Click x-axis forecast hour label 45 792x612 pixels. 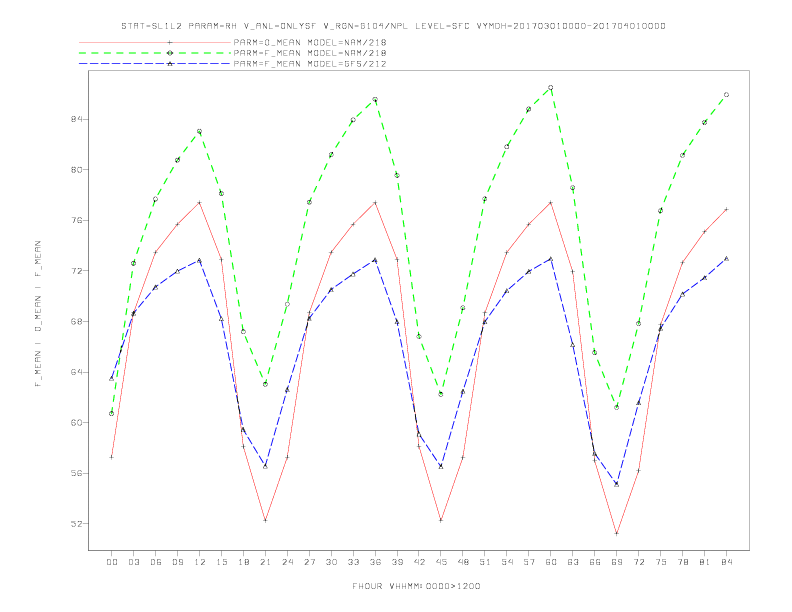pyautogui.click(x=441, y=562)
